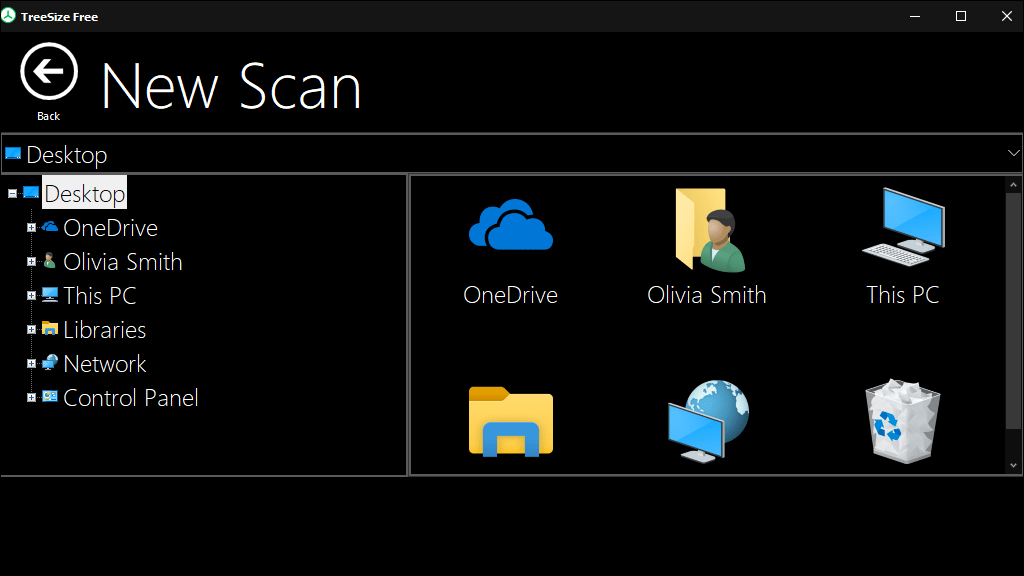Click the Back arrow button
This screenshot has height=576, width=1024.
(x=49, y=72)
